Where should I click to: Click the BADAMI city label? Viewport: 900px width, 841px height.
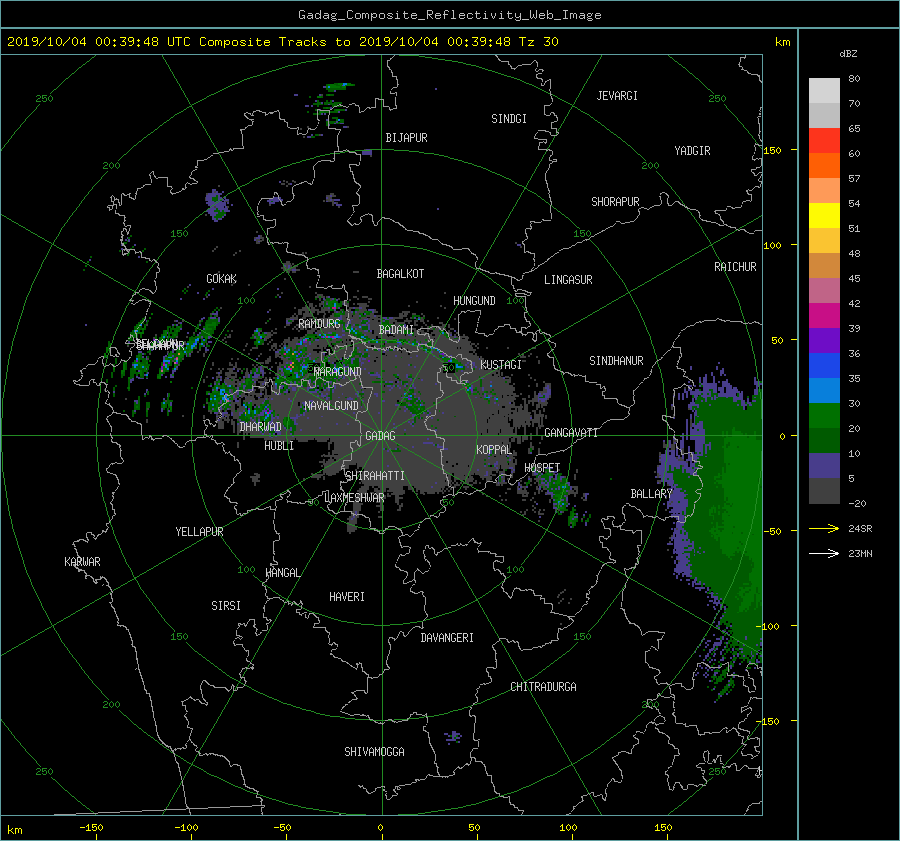coord(396,330)
